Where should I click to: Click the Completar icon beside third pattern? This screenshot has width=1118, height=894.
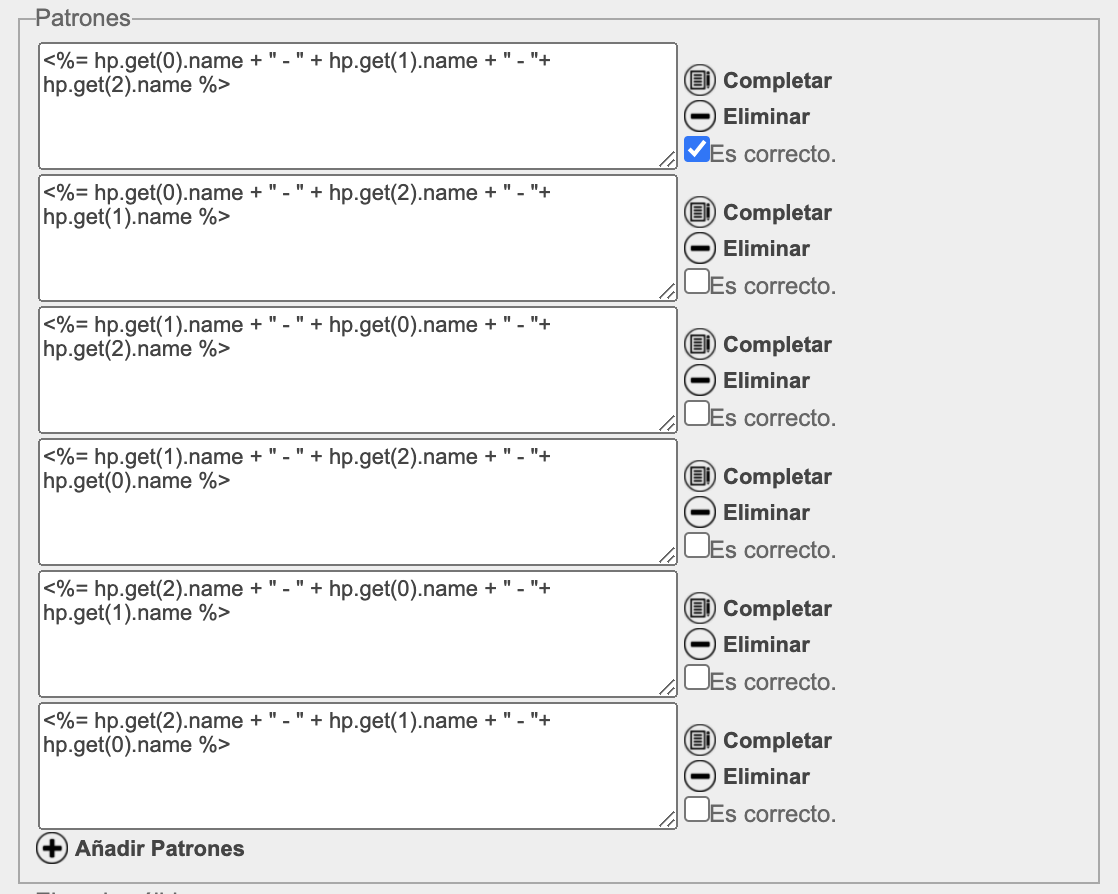click(x=699, y=344)
